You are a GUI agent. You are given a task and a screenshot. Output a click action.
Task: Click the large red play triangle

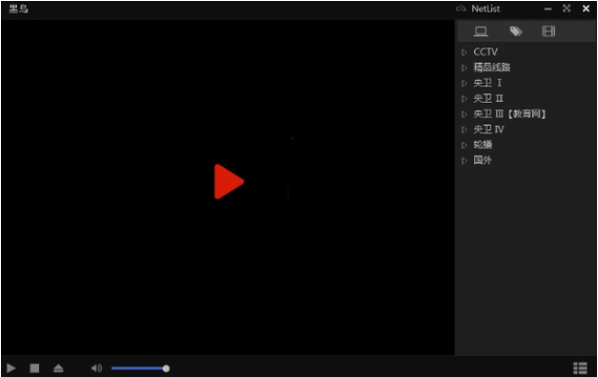(229, 182)
